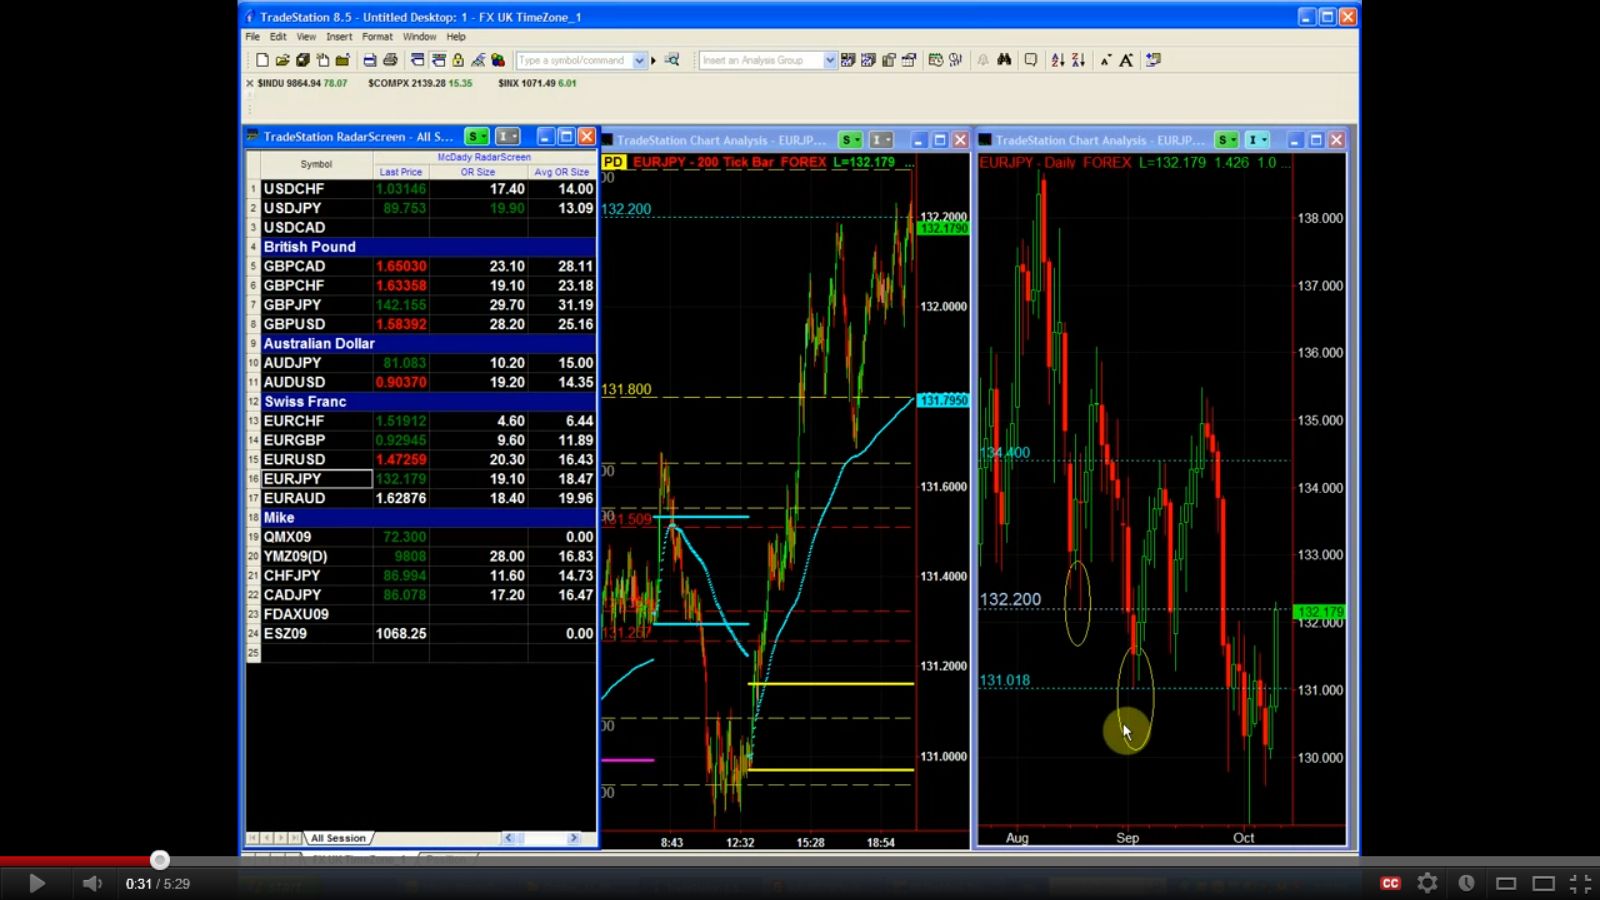Switch to theater mode player size

point(1544,883)
